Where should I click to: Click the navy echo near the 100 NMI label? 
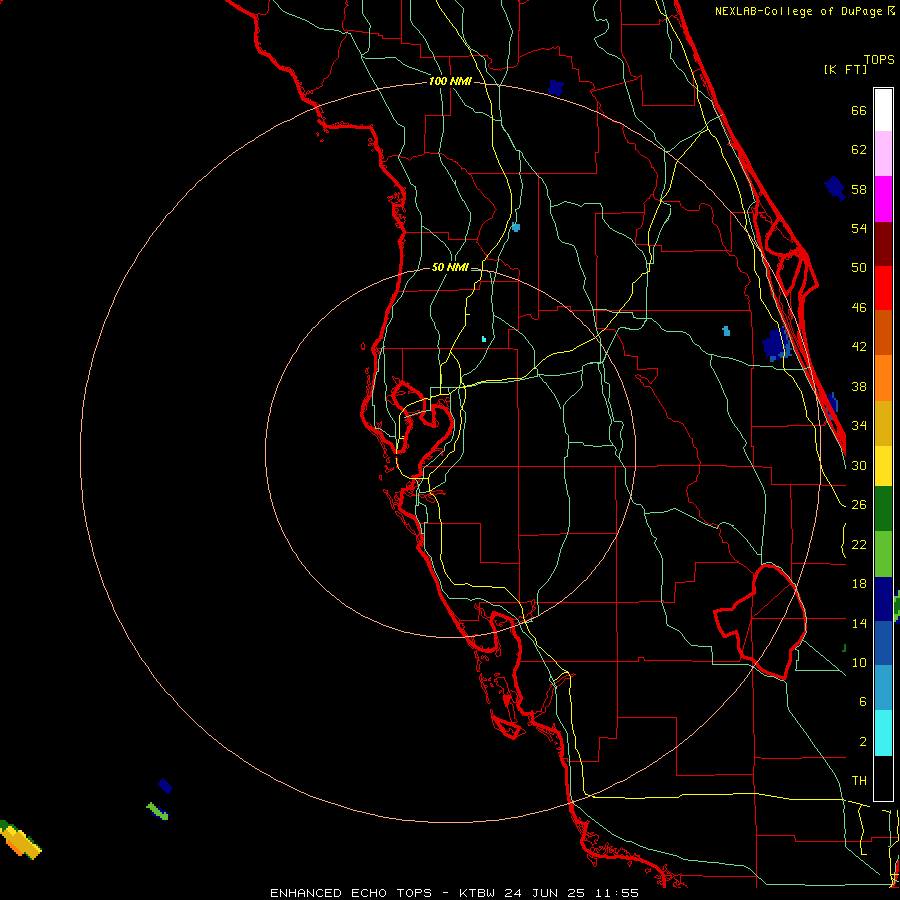click(x=556, y=88)
